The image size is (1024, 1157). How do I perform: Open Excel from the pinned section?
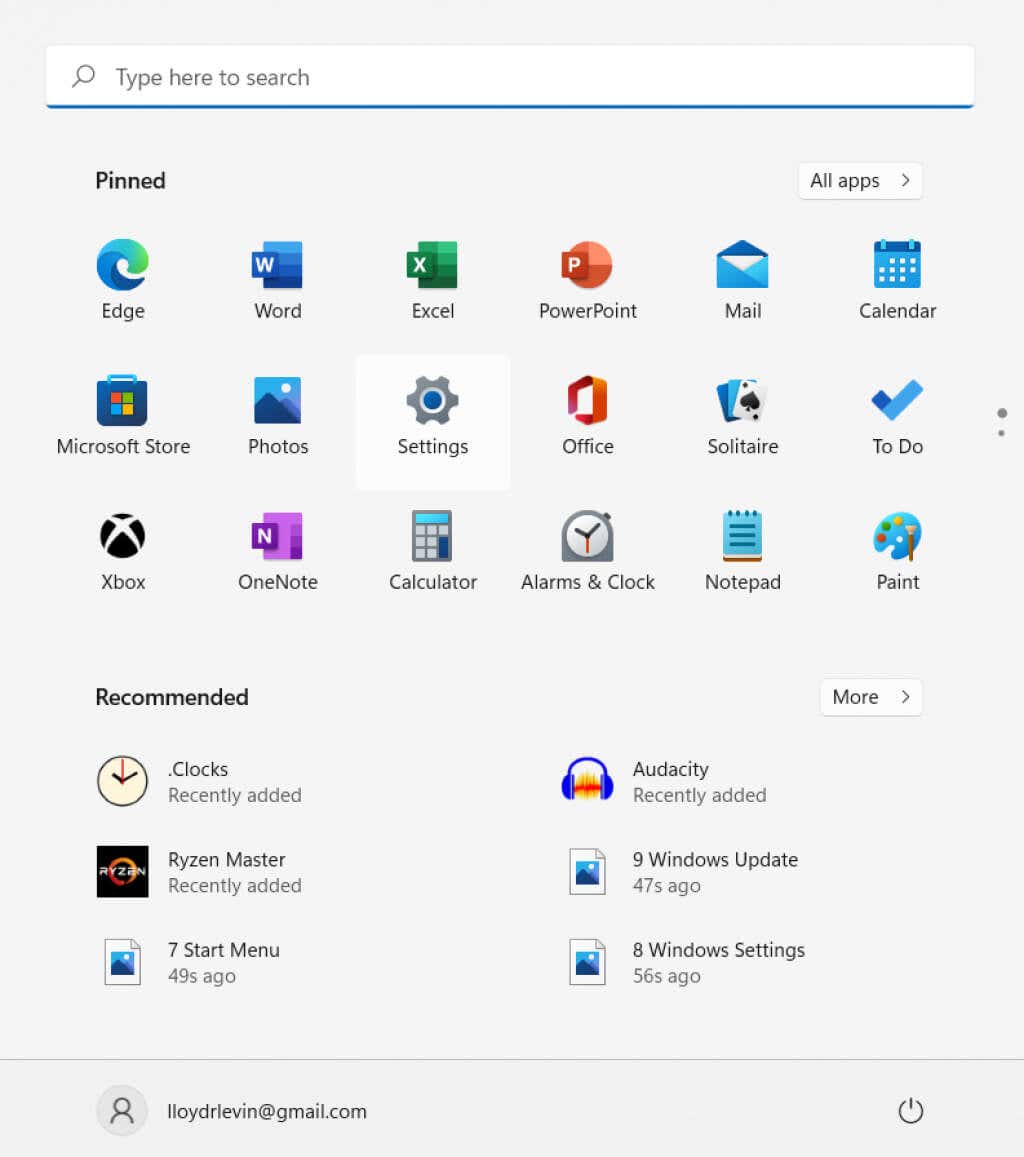click(x=432, y=279)
